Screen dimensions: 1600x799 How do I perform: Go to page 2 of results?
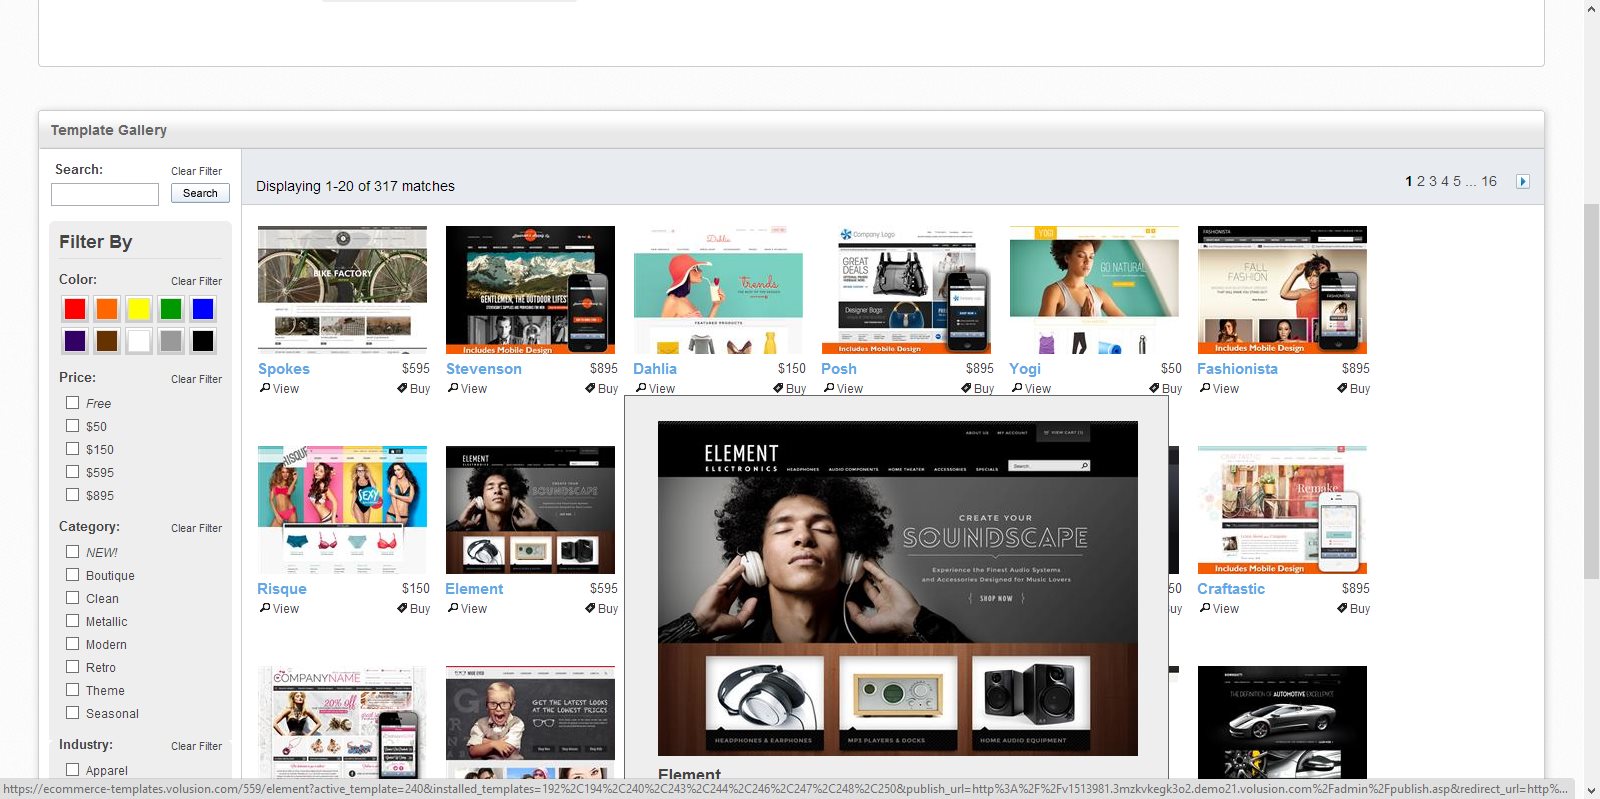(1421, 181)
